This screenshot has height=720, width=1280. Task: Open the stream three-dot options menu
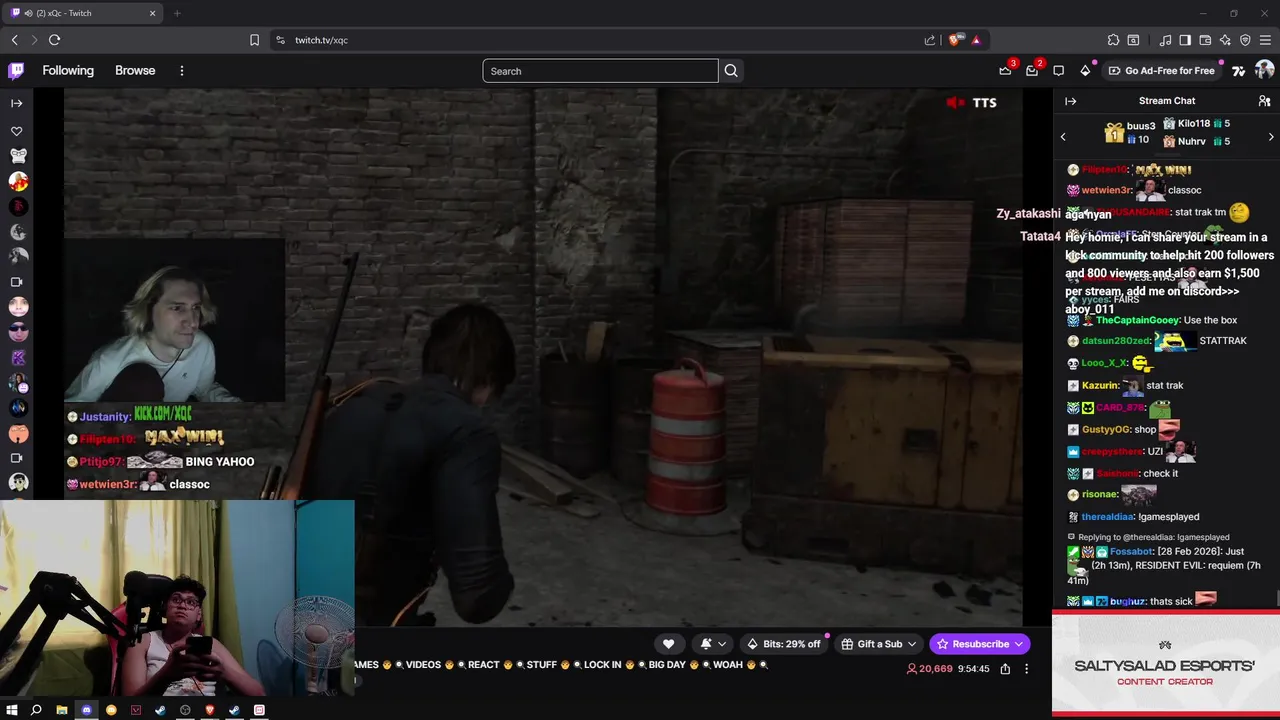pos(1026,669)
